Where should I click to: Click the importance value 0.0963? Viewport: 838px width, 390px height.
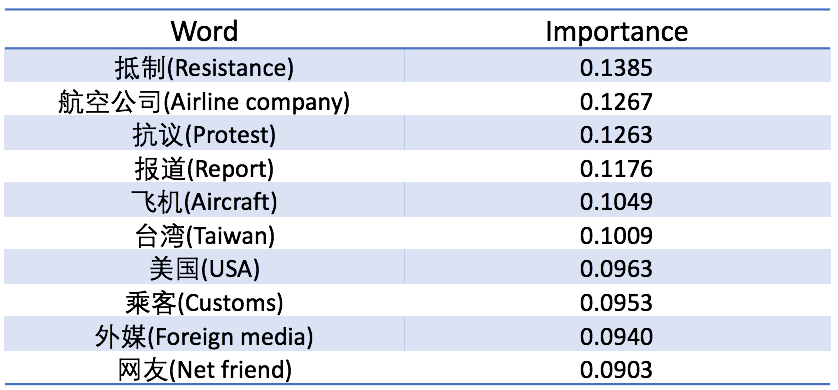tap(616, 270)
